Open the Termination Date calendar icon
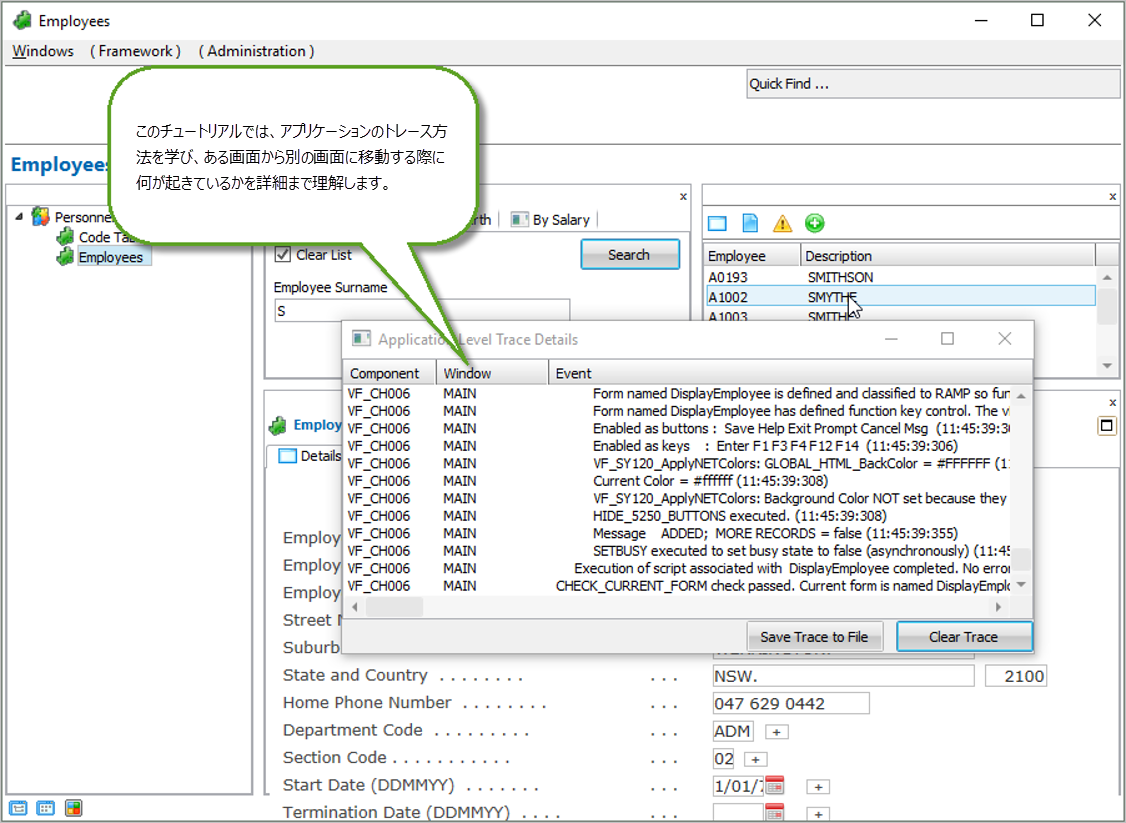 click(774, 813)
